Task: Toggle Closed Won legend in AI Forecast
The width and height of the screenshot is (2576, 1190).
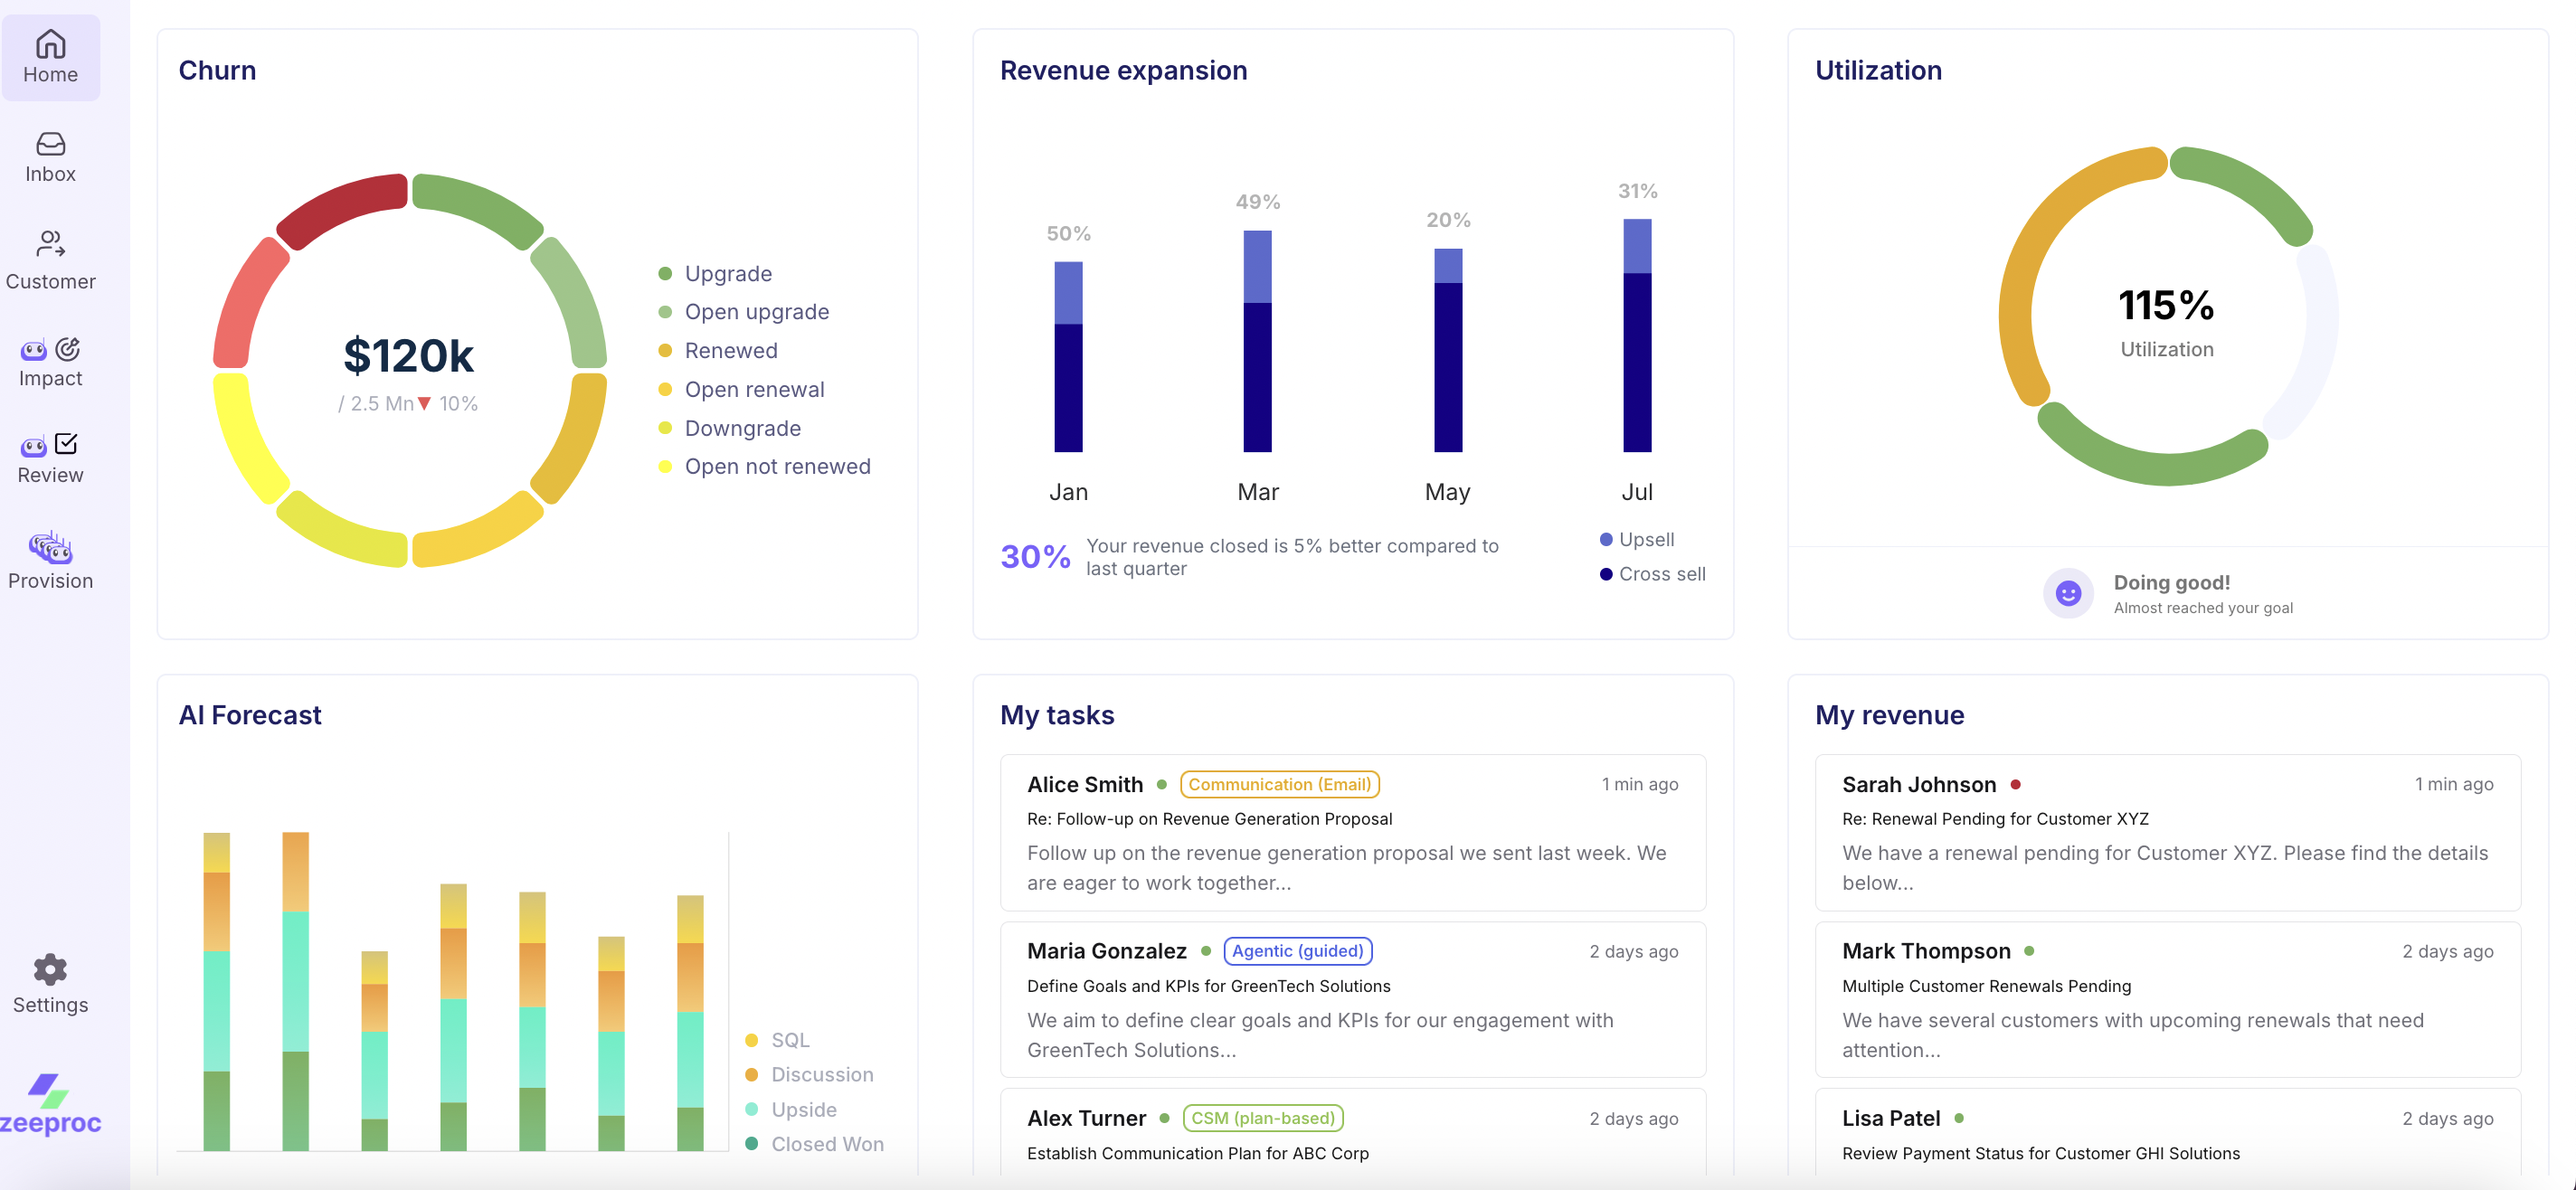Action: [x=826, y=1143]
